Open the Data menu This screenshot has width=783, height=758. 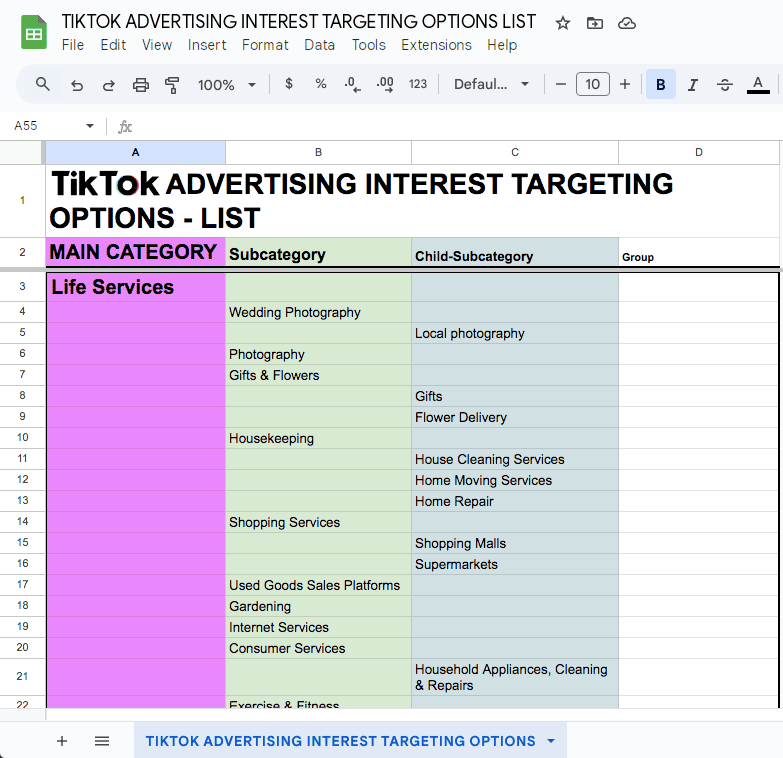pyautogui.click(x=320, y=45)
